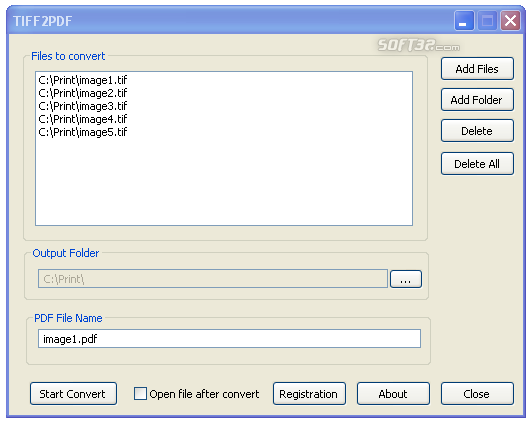Click the Output Folder path field
Screen dimensions: 532x425
pos(213,279)
